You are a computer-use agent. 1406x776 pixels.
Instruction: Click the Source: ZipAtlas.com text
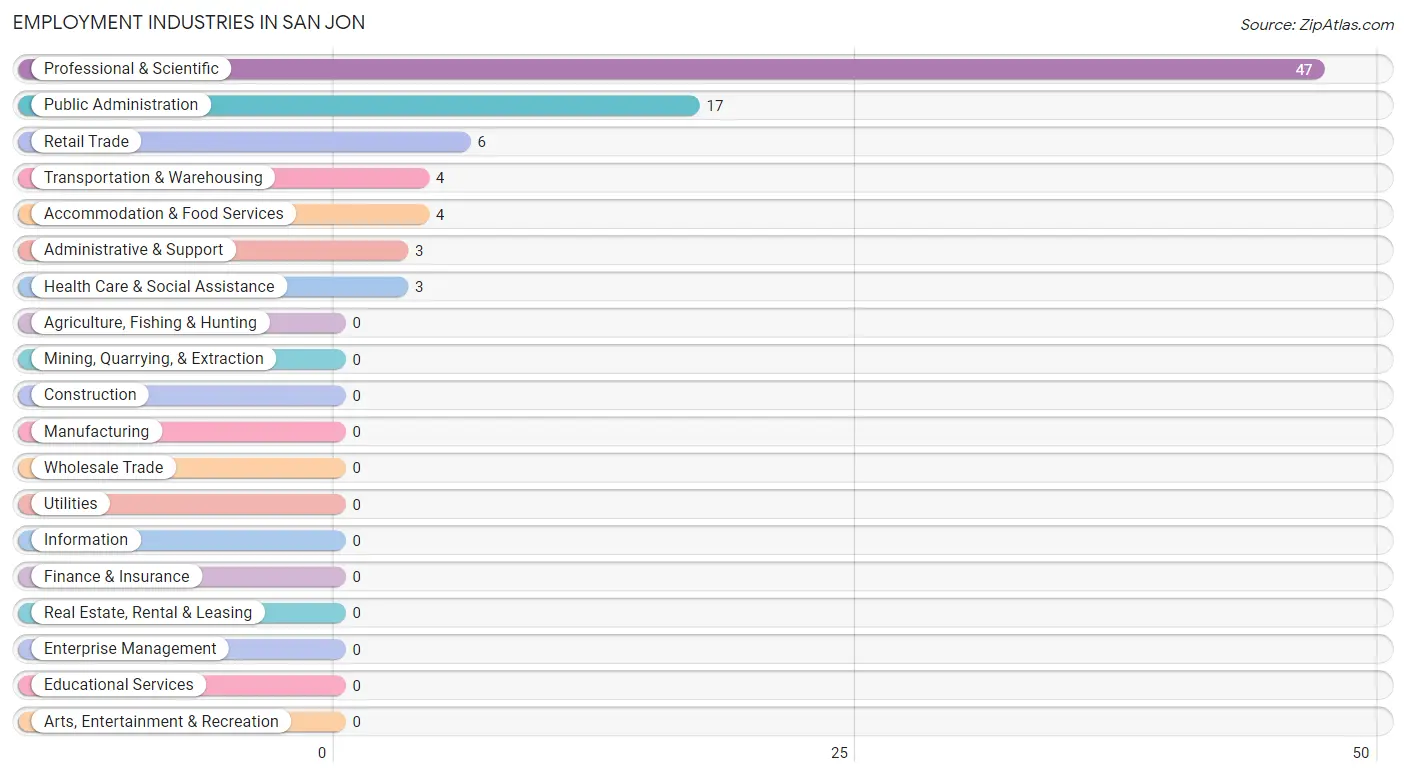[x=1317, y=25]
